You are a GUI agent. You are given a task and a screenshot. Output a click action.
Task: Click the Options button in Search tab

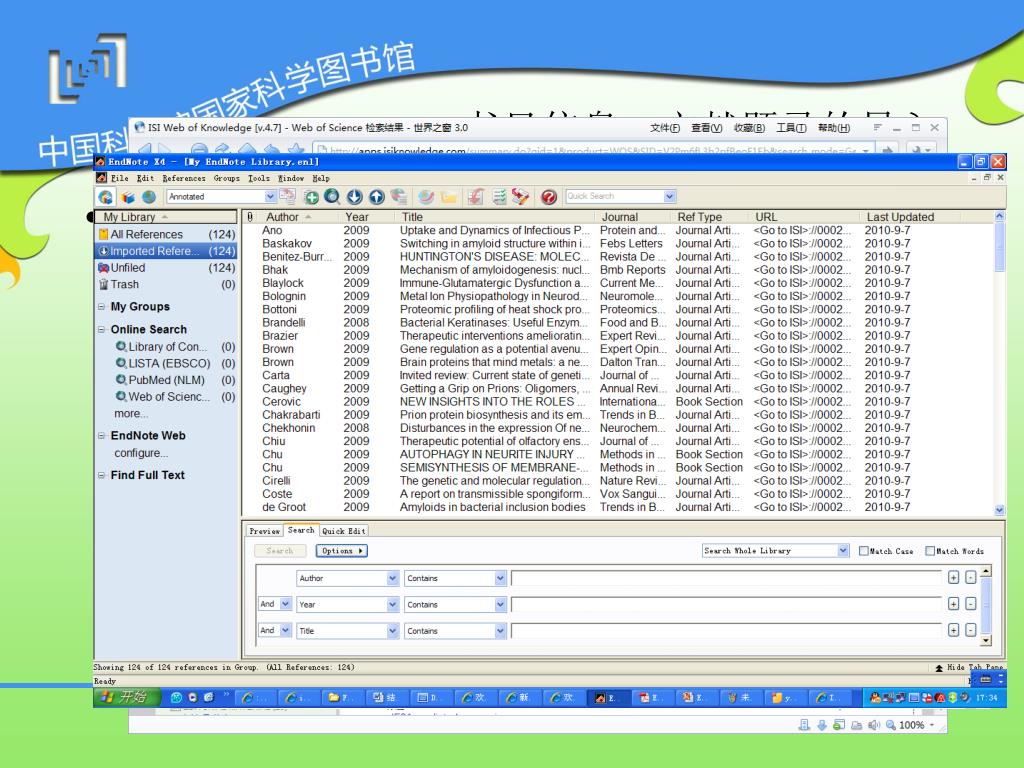(x=342, y=551)
